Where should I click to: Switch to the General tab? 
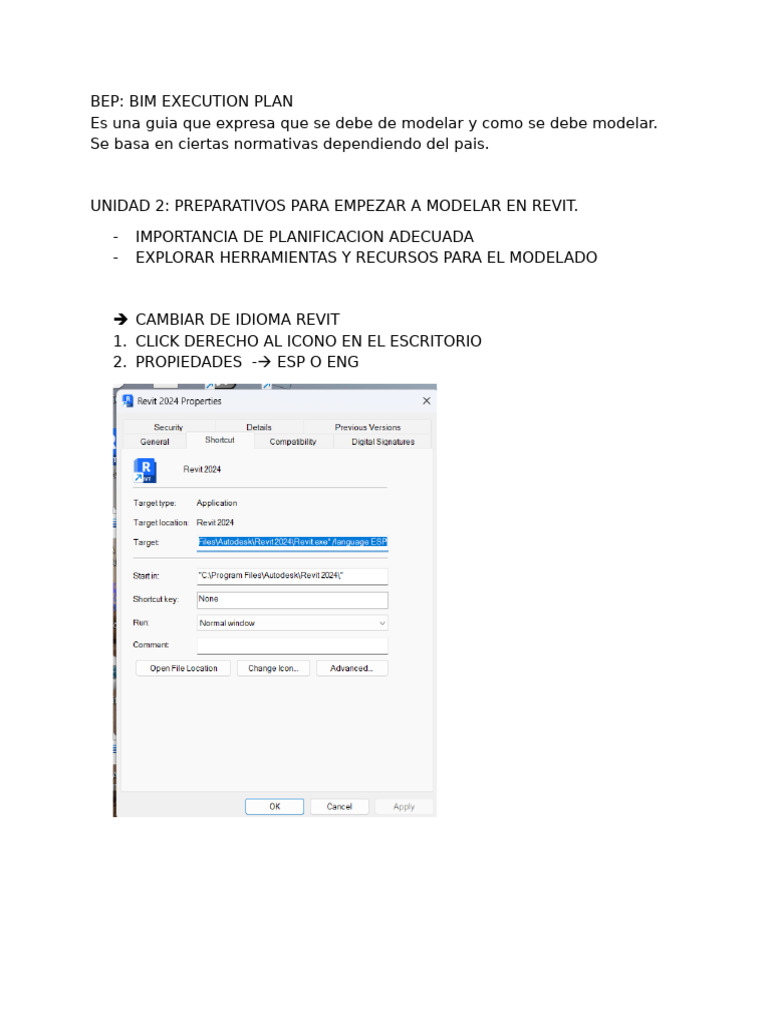[155, 442]
